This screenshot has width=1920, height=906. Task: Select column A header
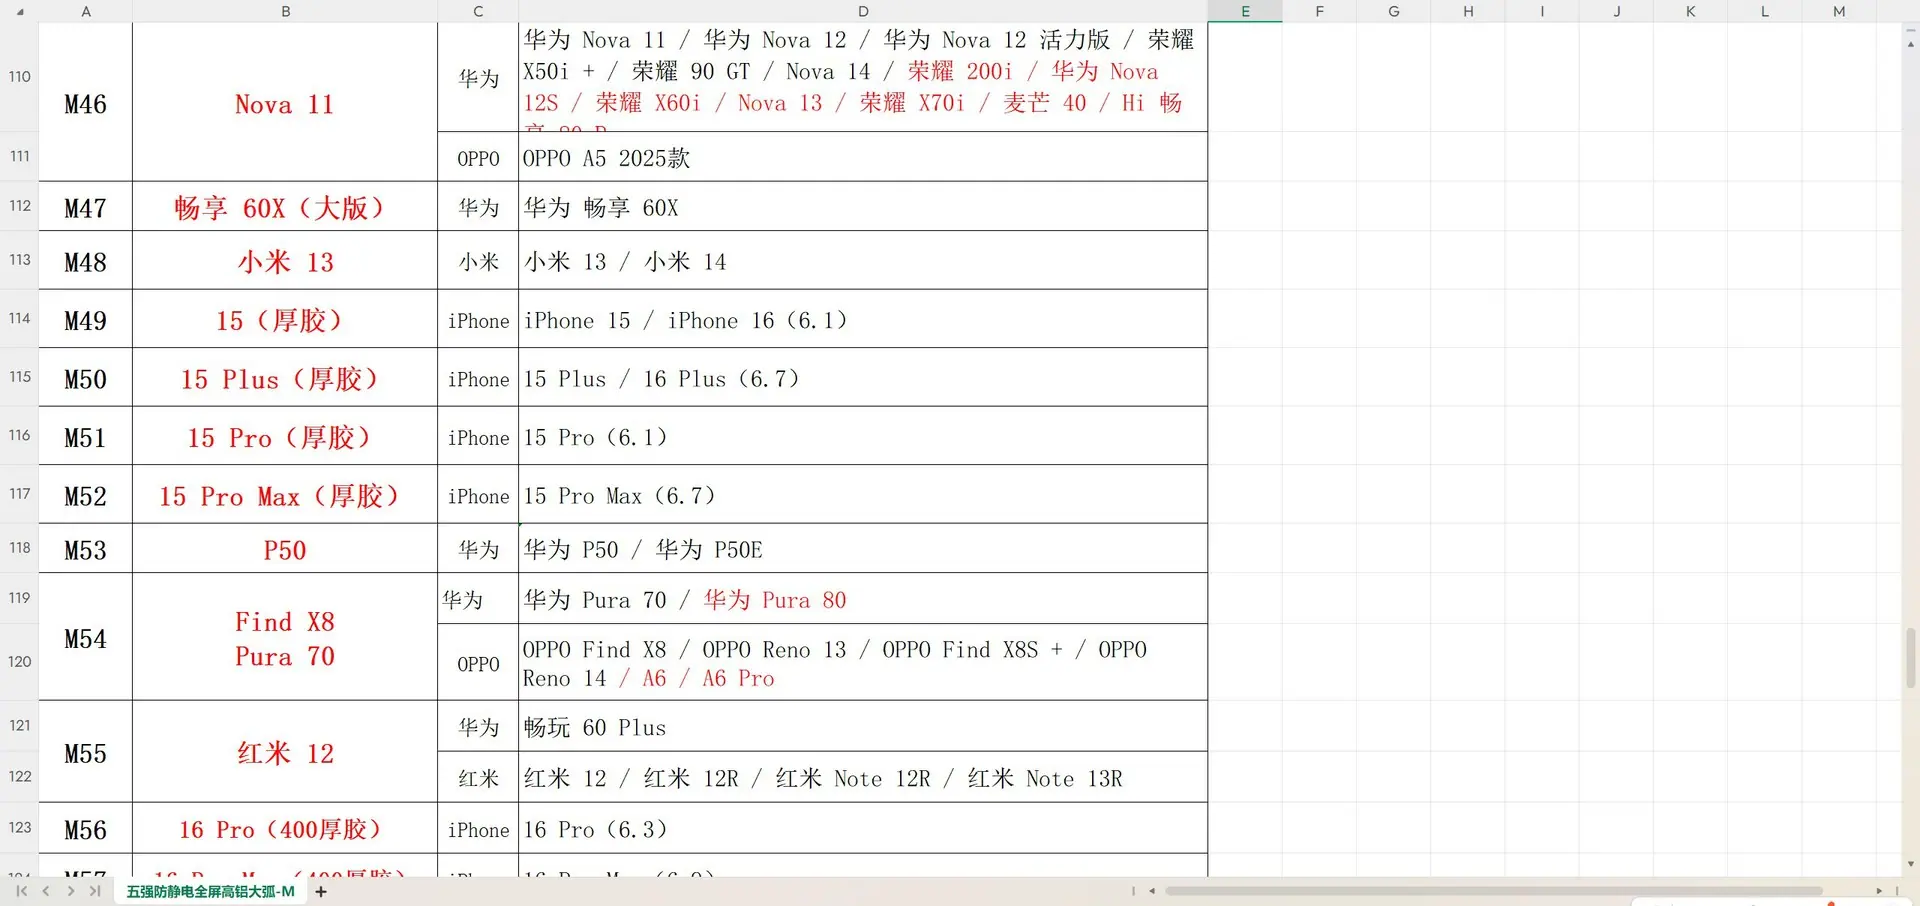coord(86,12)
